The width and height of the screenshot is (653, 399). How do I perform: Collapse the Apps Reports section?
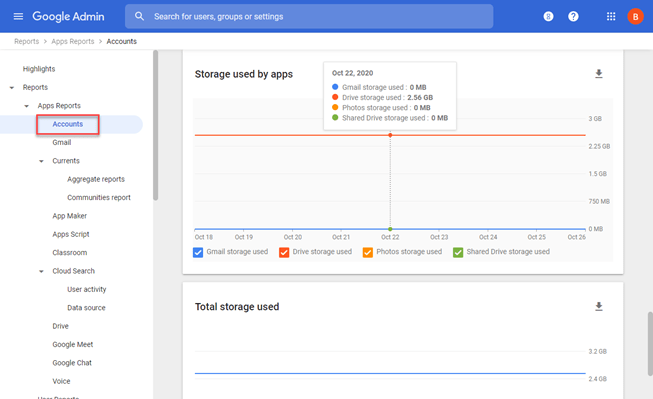point(27,106)
